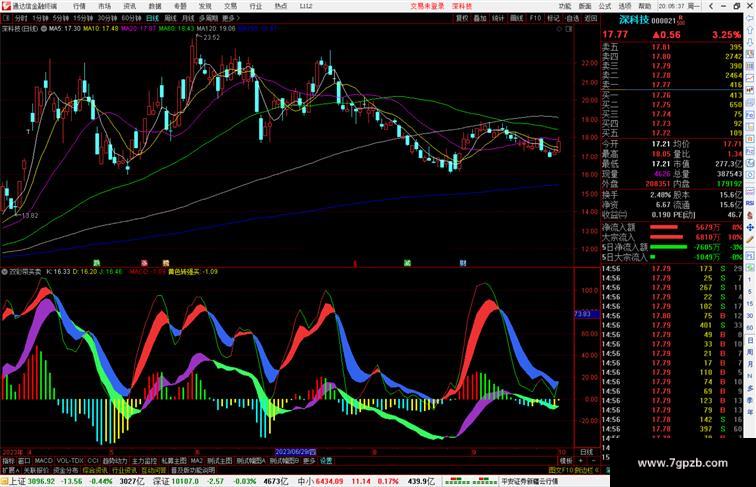The width and height of the screenshot is (756, 487).
Task: Open the 公式 menu
Action: click(x=605, y=6)
